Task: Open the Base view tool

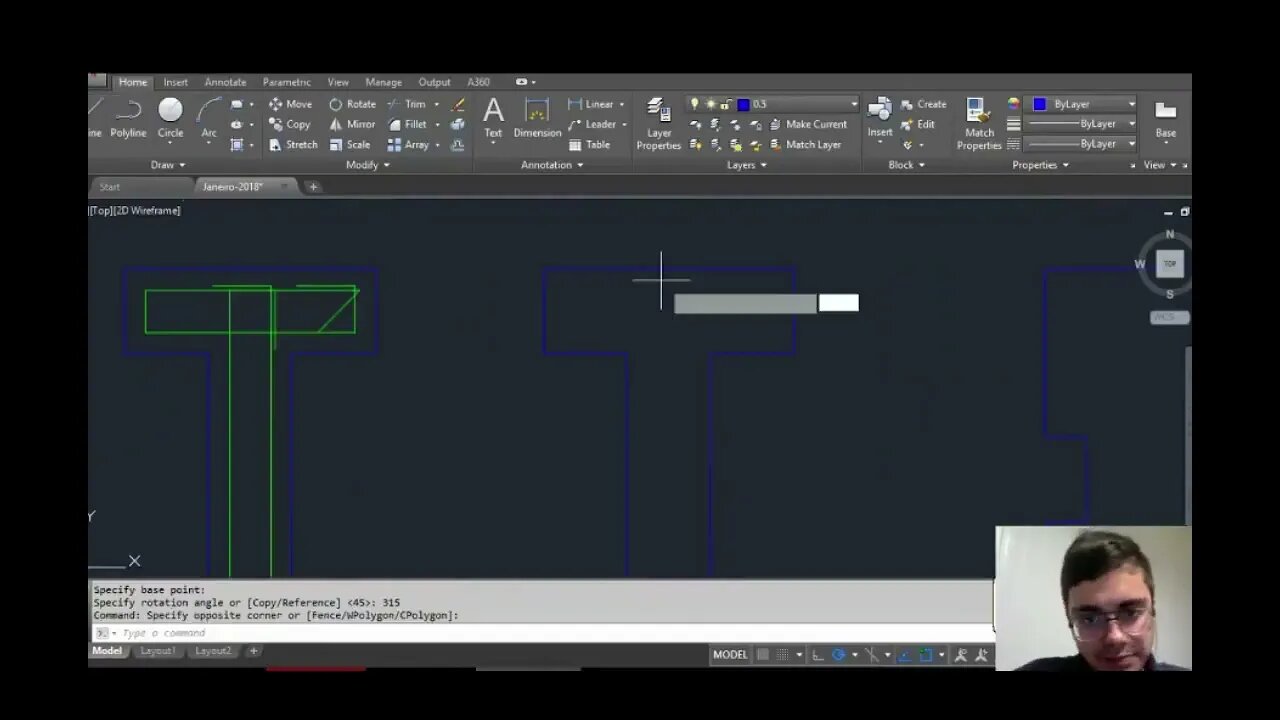Action: point(1166,118)
